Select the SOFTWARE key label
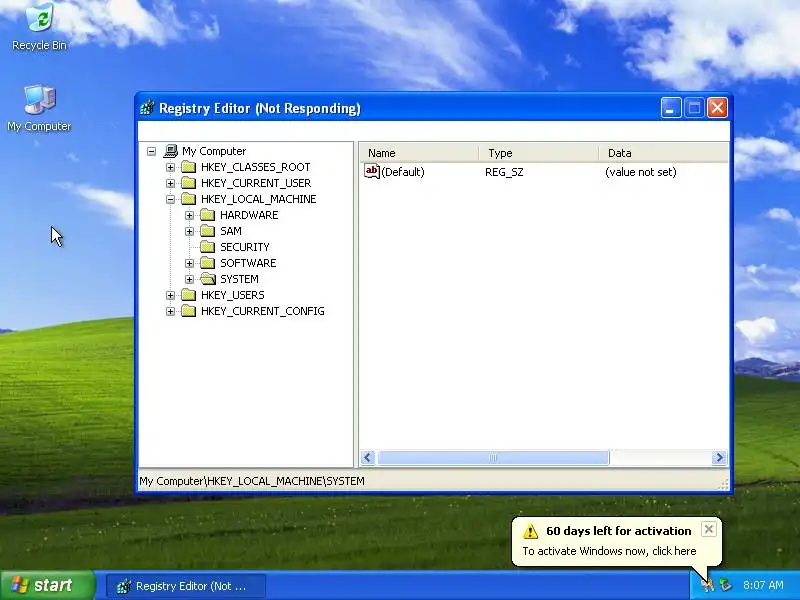Viewport: 800px width, 600px height. [248, 263]
